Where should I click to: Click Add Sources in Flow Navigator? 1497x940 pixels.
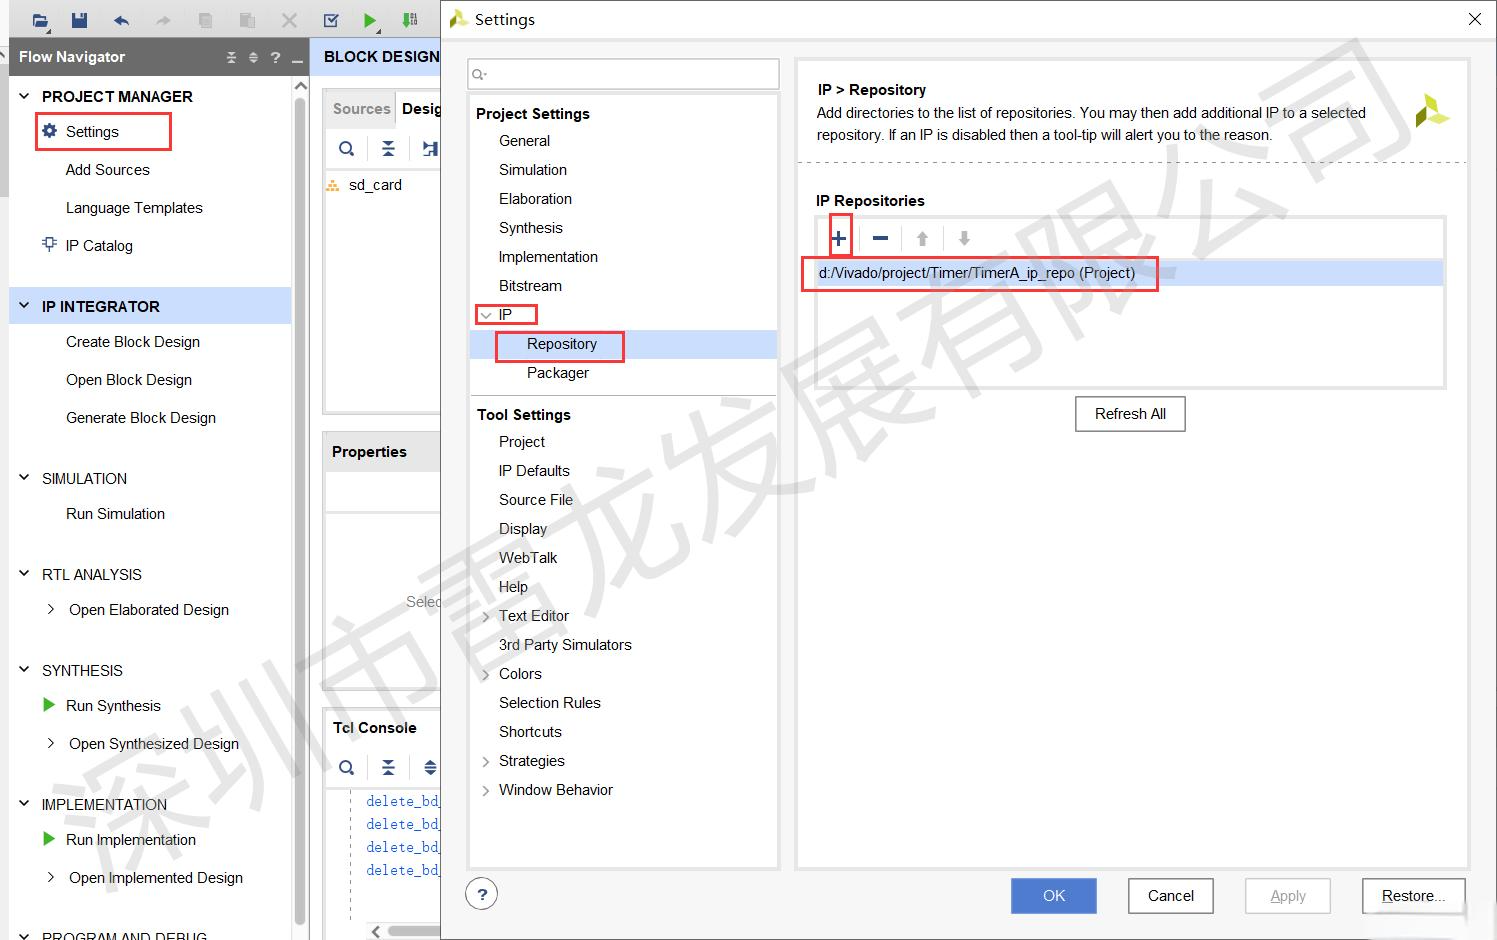pos(108,170)
